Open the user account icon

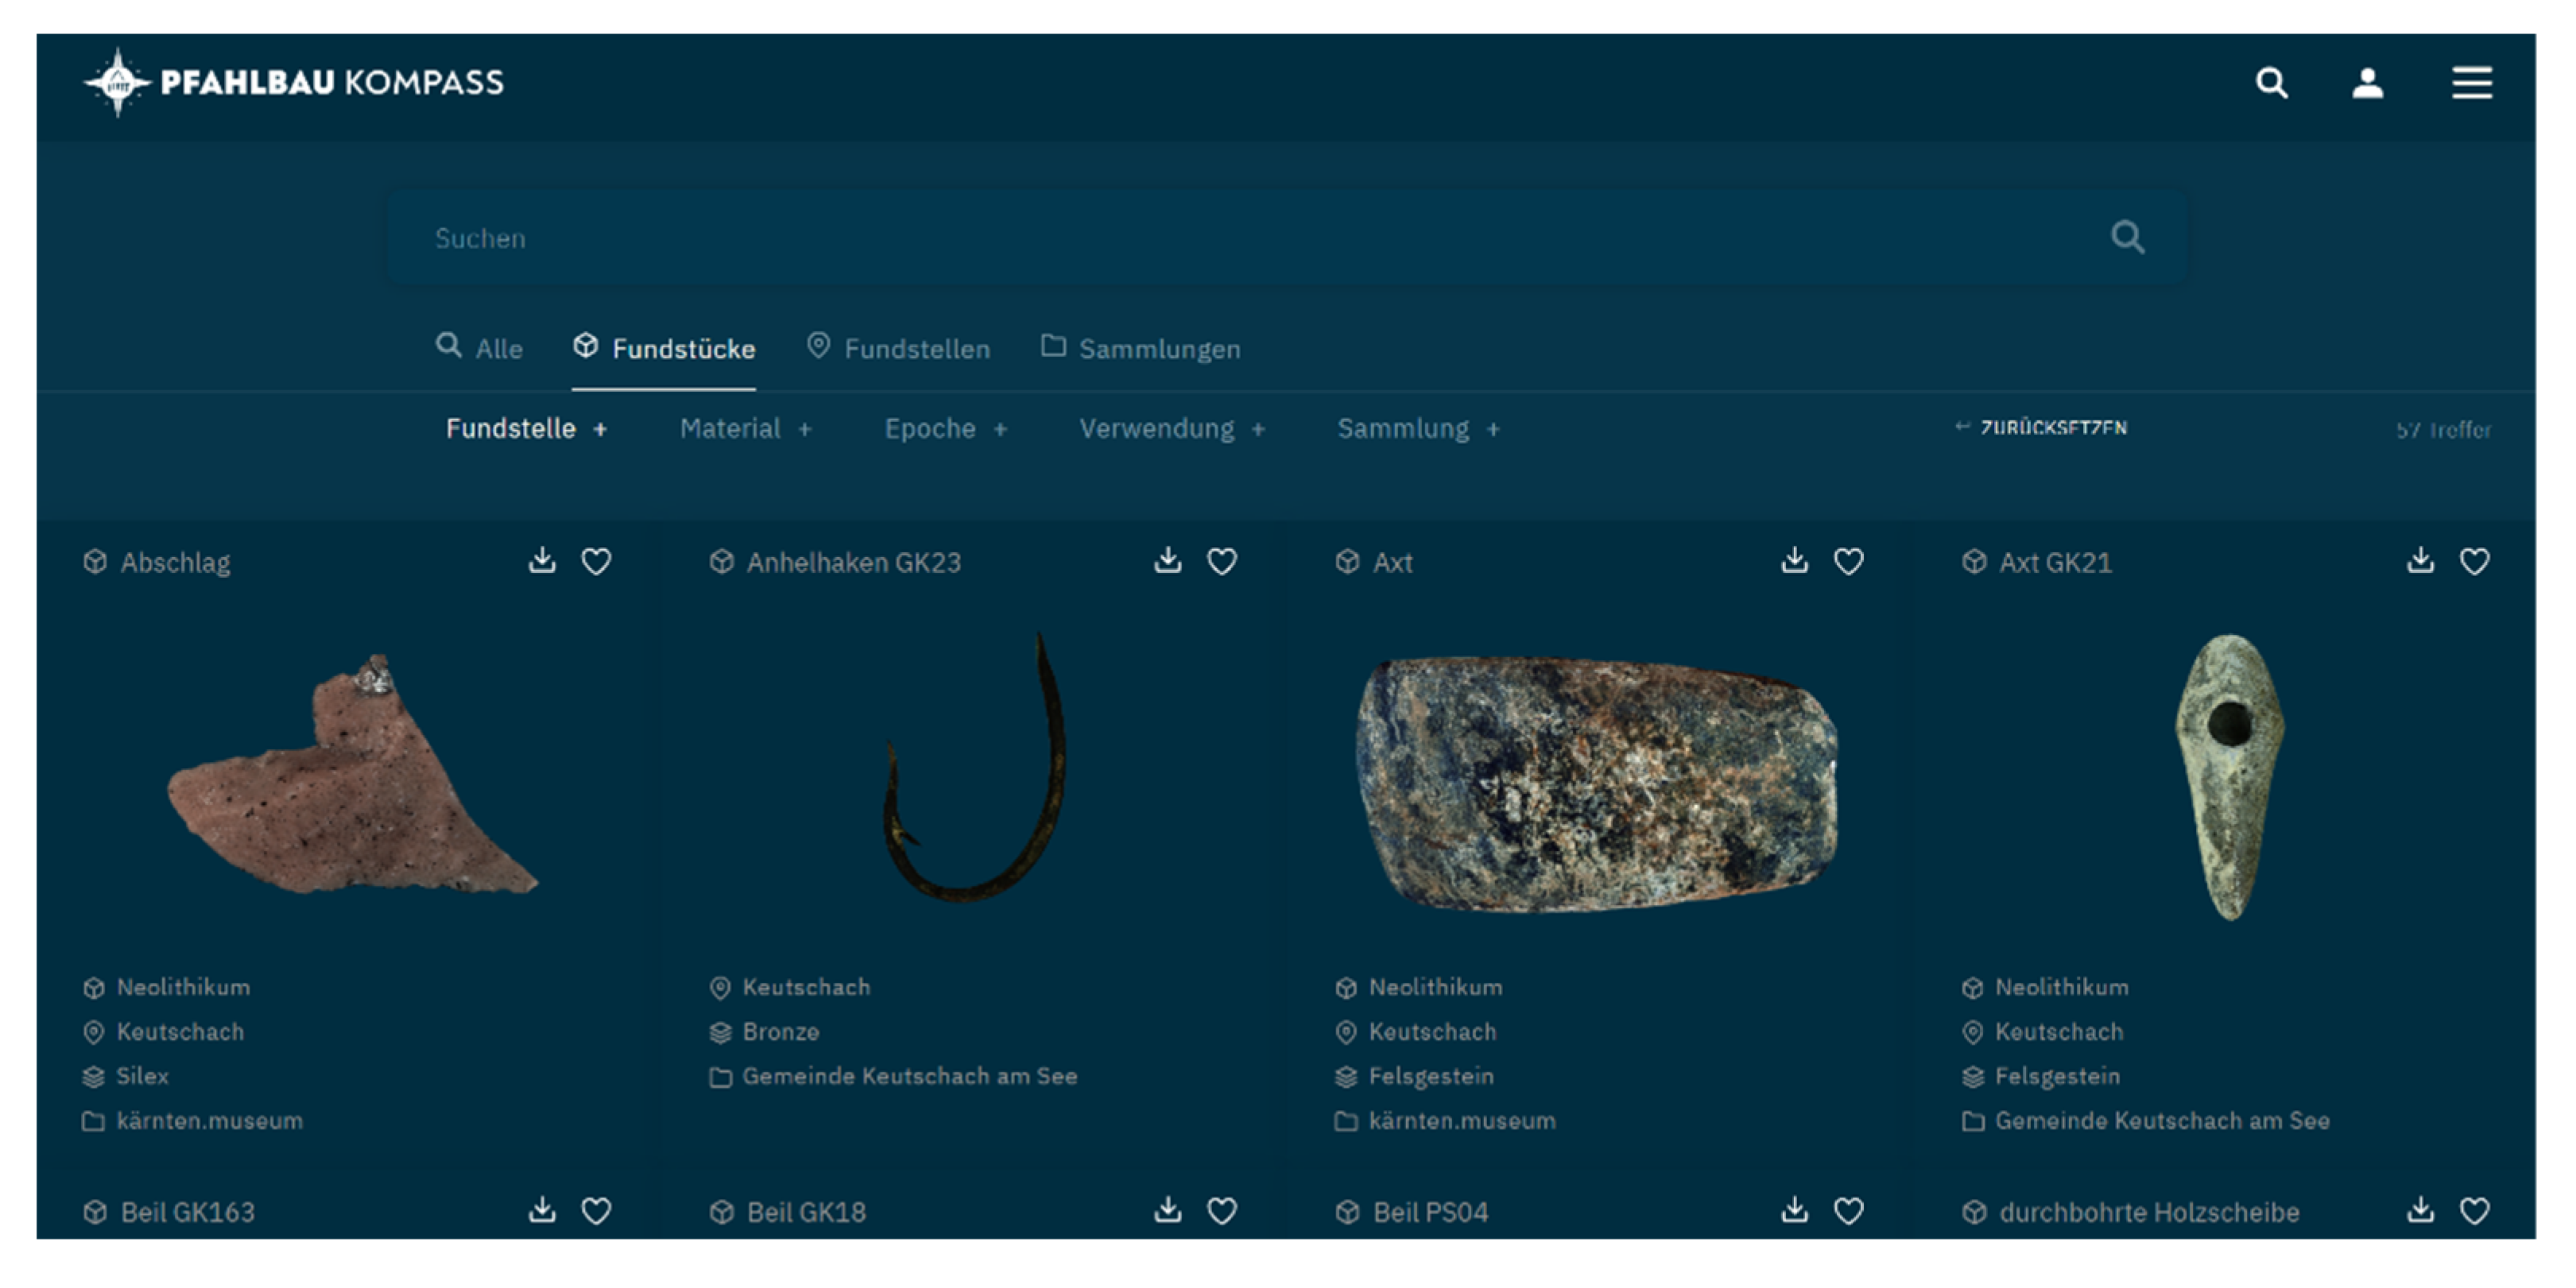click(x=2366, y=82)
